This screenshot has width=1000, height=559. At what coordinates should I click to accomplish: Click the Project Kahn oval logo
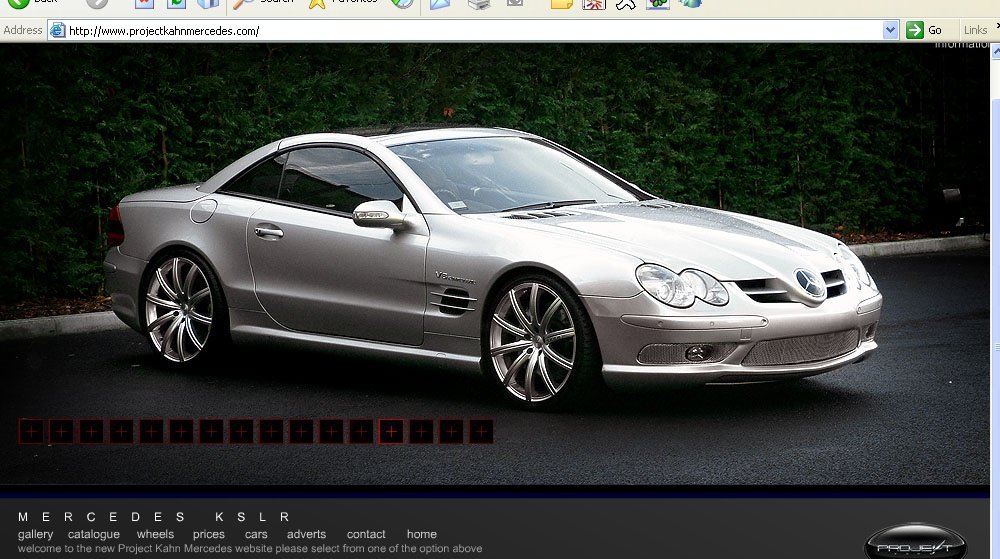point(915,543)
